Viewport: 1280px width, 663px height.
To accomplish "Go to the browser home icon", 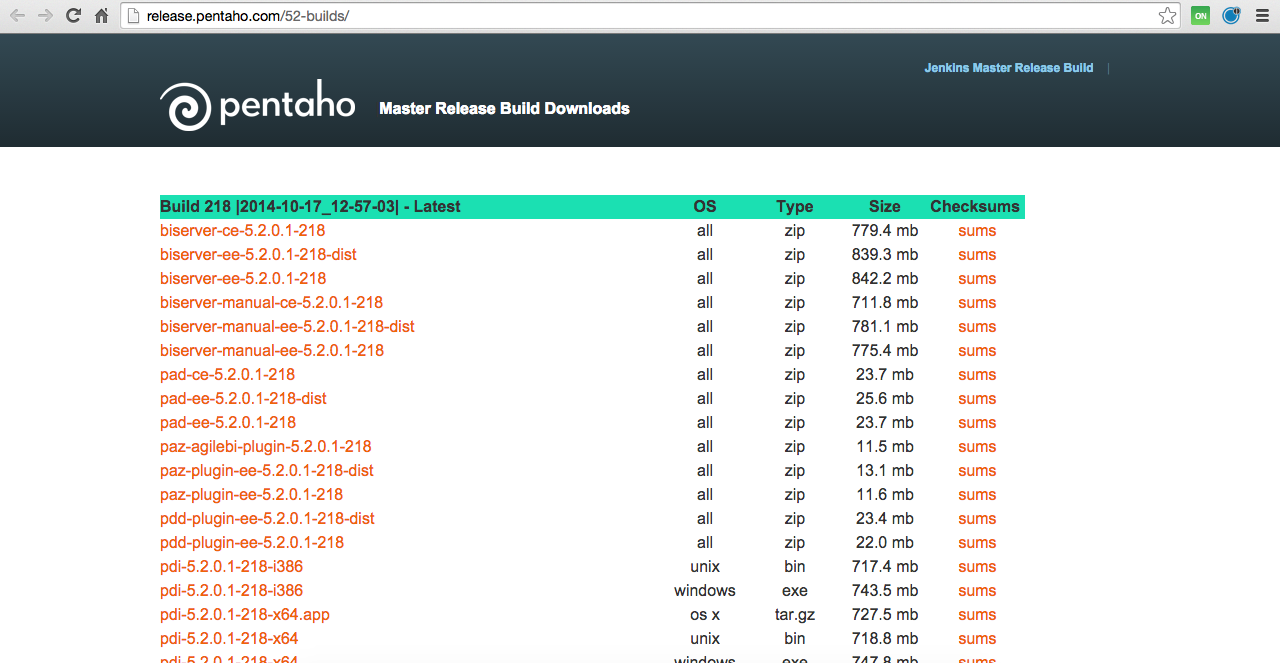I will point(101,16).
